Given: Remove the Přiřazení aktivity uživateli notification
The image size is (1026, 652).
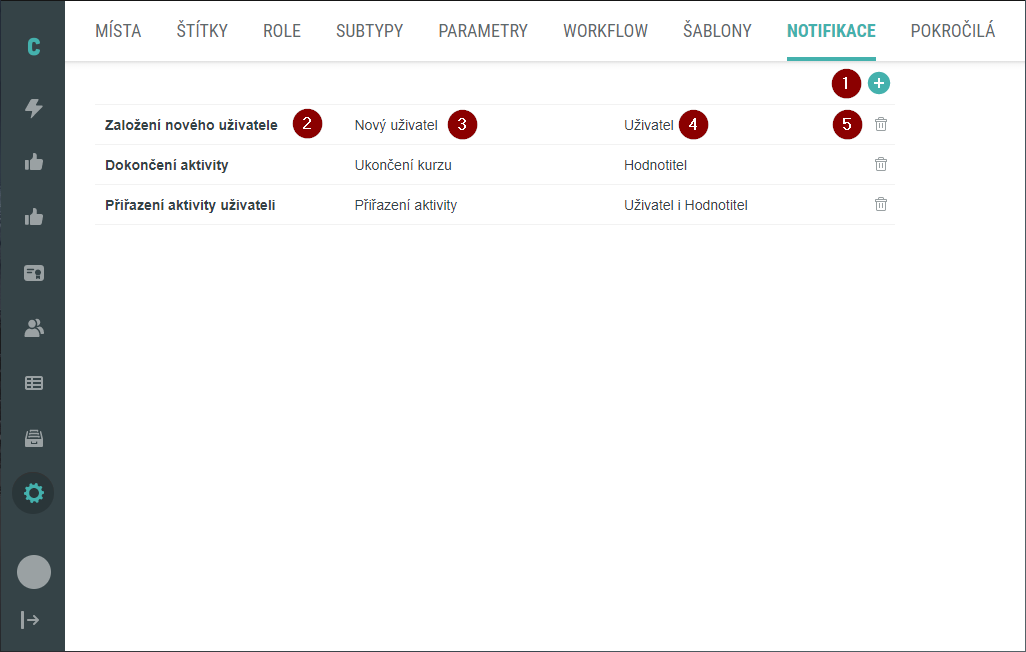Looking at the screenshot, I should [x=881, y=204].
